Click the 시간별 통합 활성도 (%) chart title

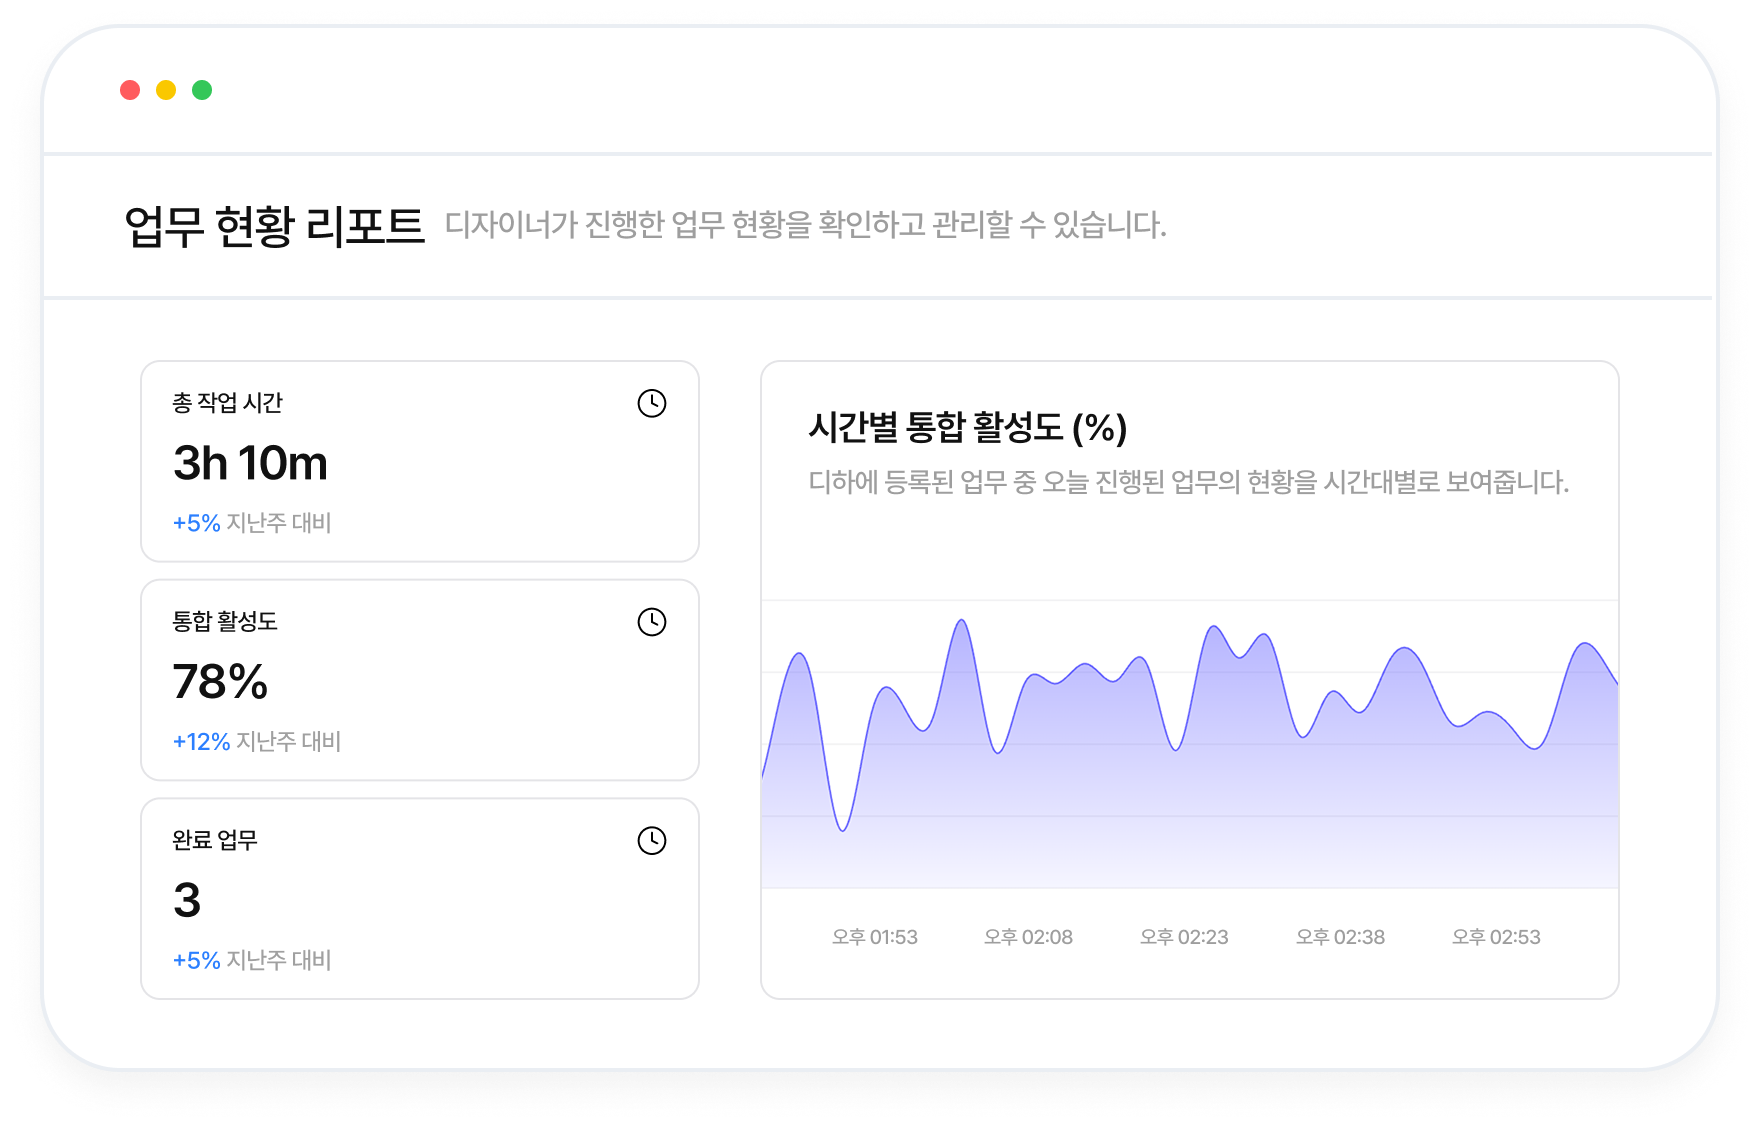pyautogui.click(x=968, y=428)
